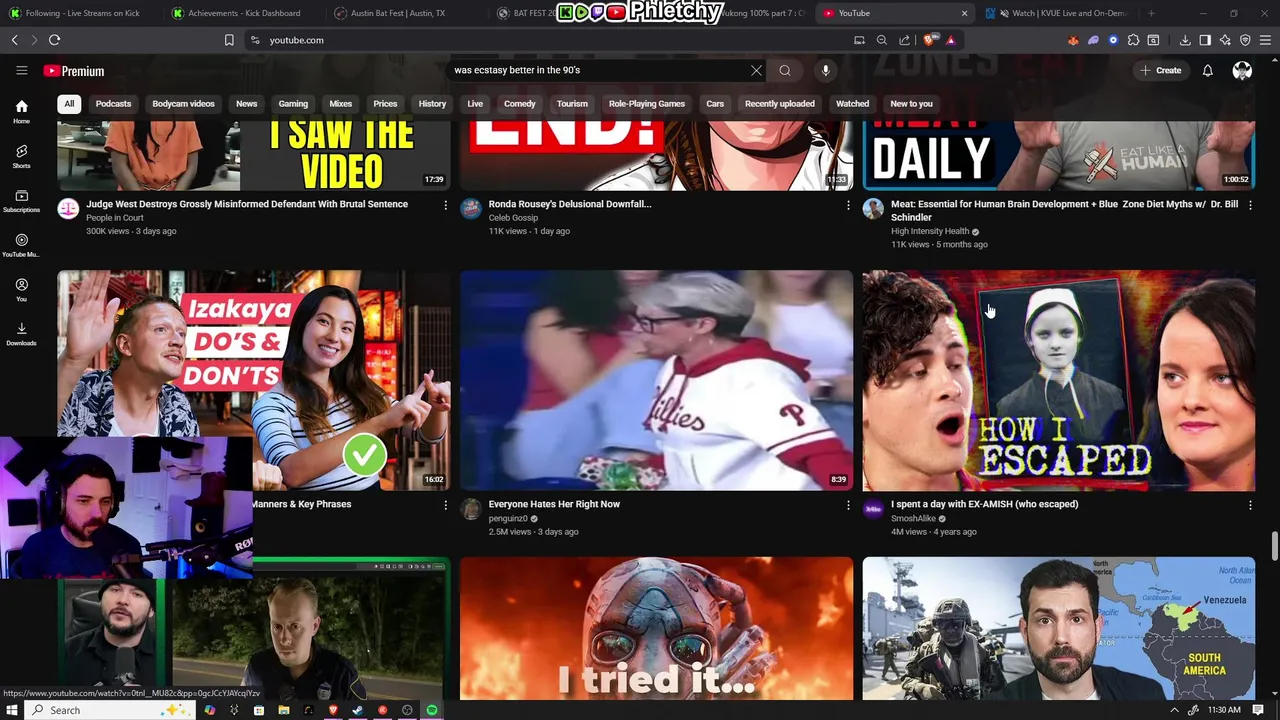Select the Comedy filter chip

click(x=519, y=104)
